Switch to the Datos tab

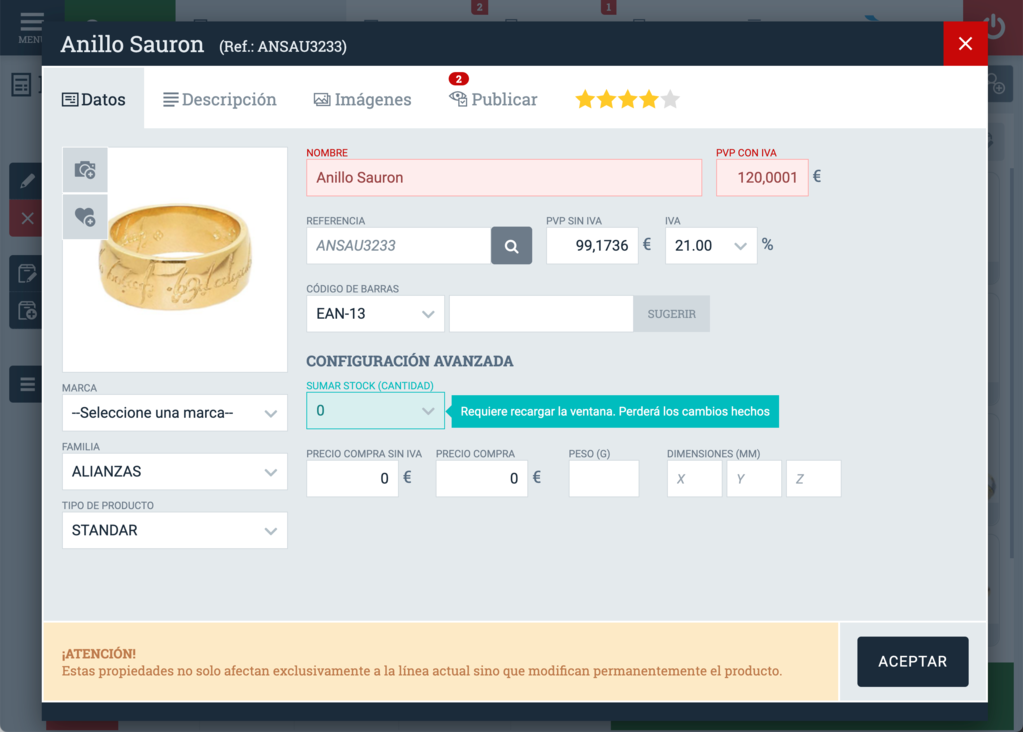[93, 99]
